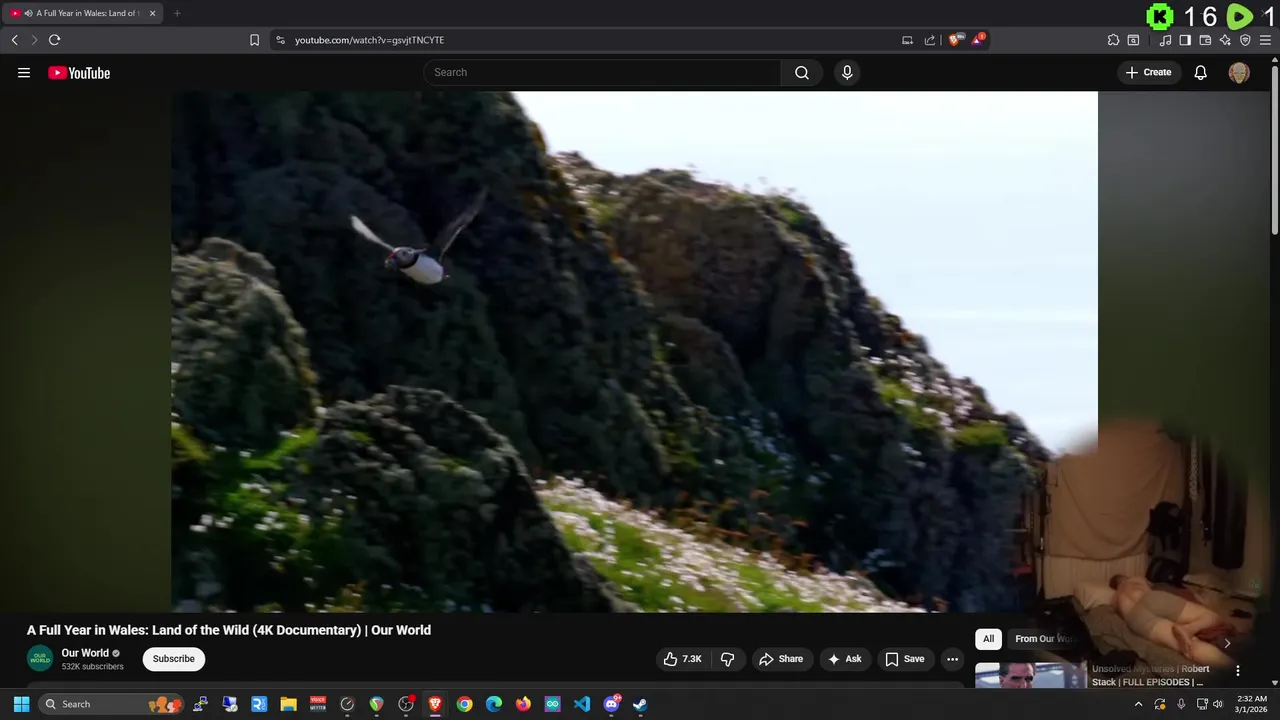Open Brave VPN shield icon

click(x=1245, y=40)
